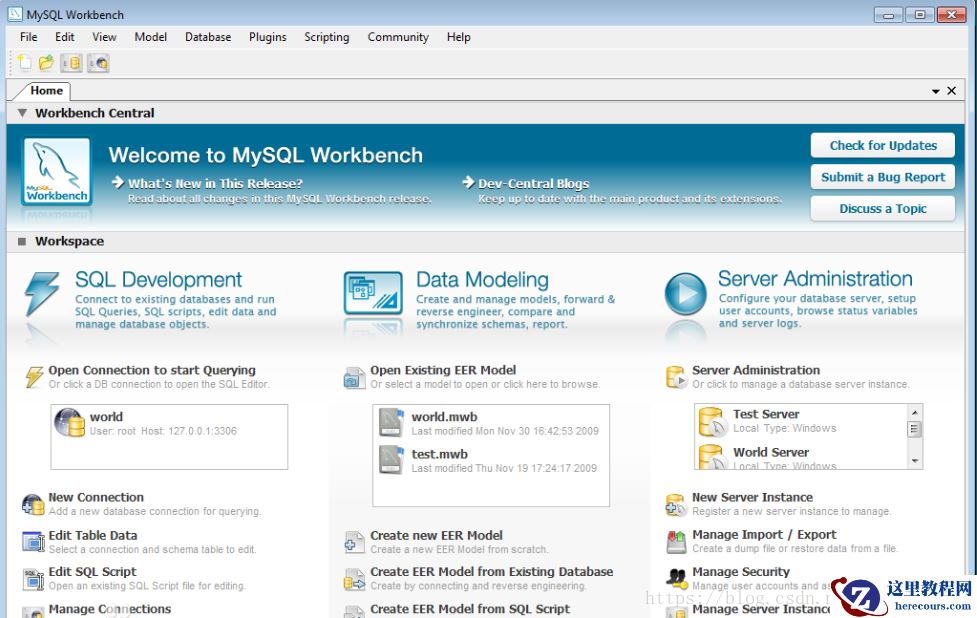
Task: Open the tab list dropdown arrow
Action: point(935,91)
